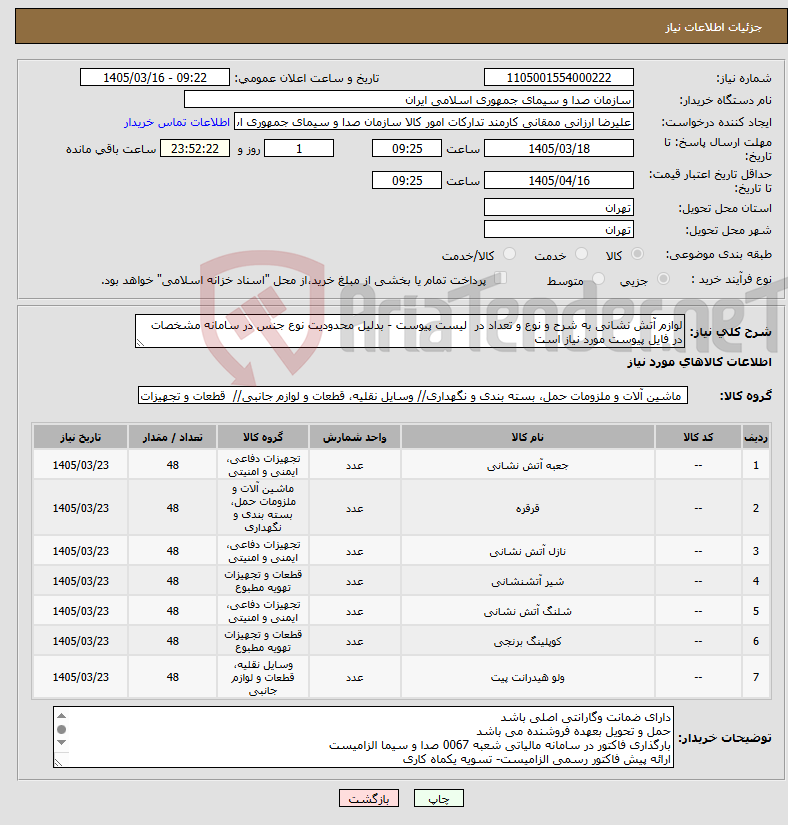788x825 pixels.
Task: Click the اطلاعات کالاهای مورد نیاز section title
Action: point(699,362)
